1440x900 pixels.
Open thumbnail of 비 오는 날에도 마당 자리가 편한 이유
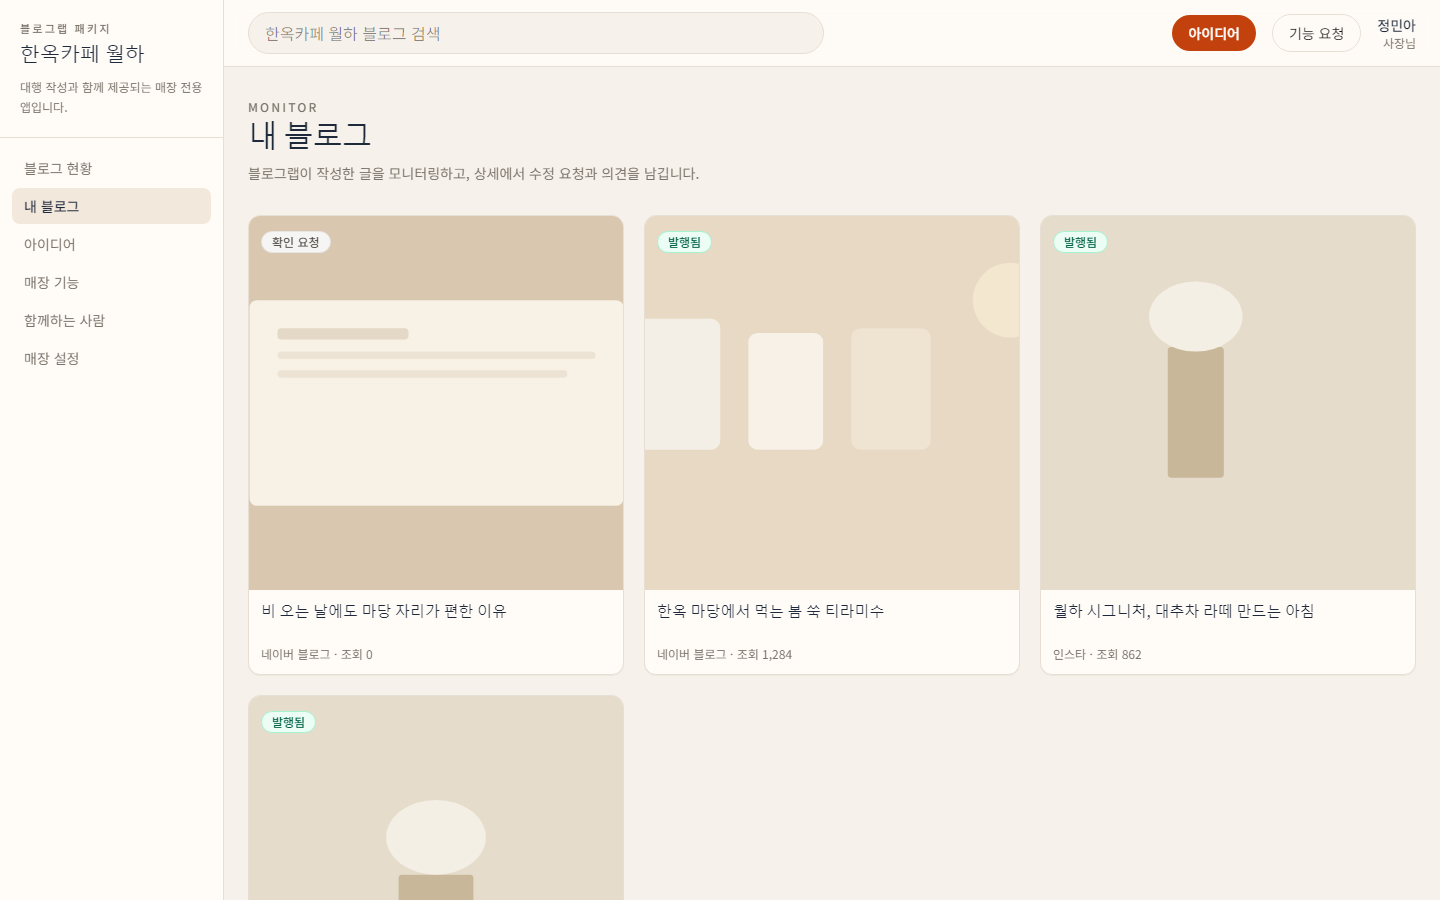[436, 403]
